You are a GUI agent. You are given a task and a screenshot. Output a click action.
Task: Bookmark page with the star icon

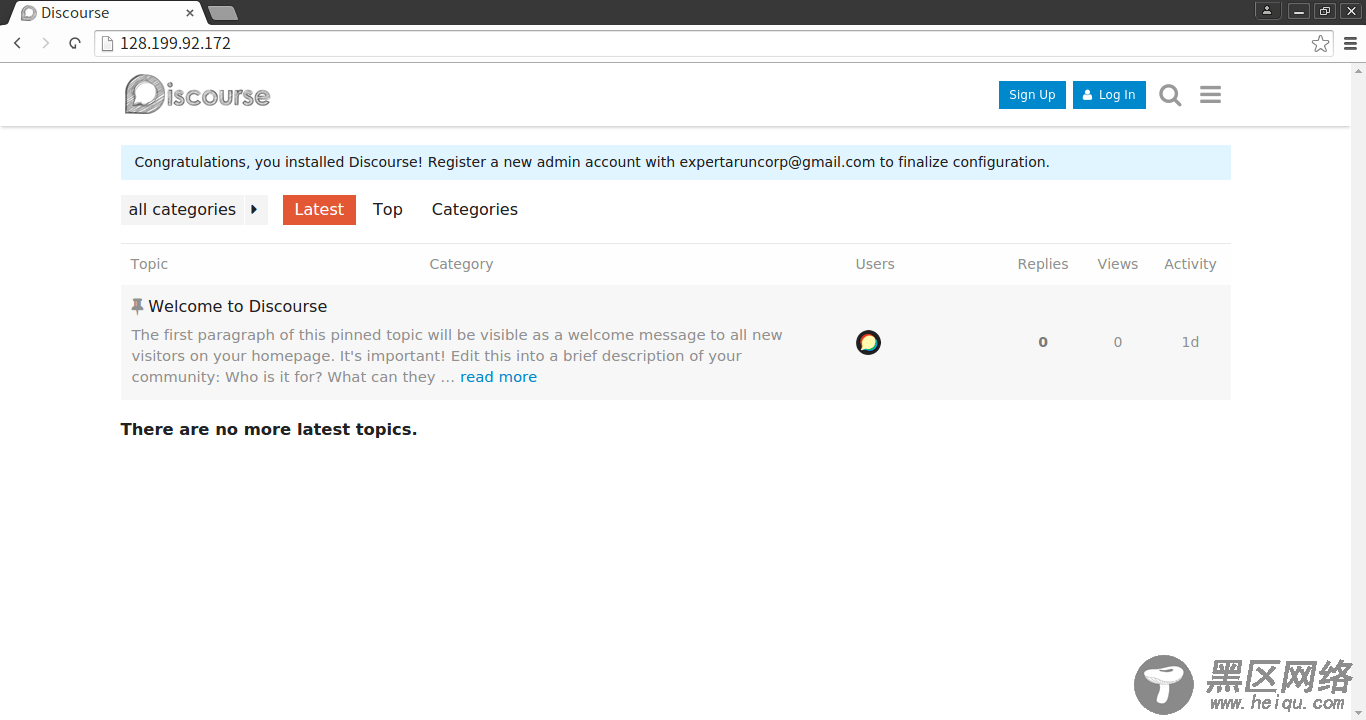(1320, 43)
